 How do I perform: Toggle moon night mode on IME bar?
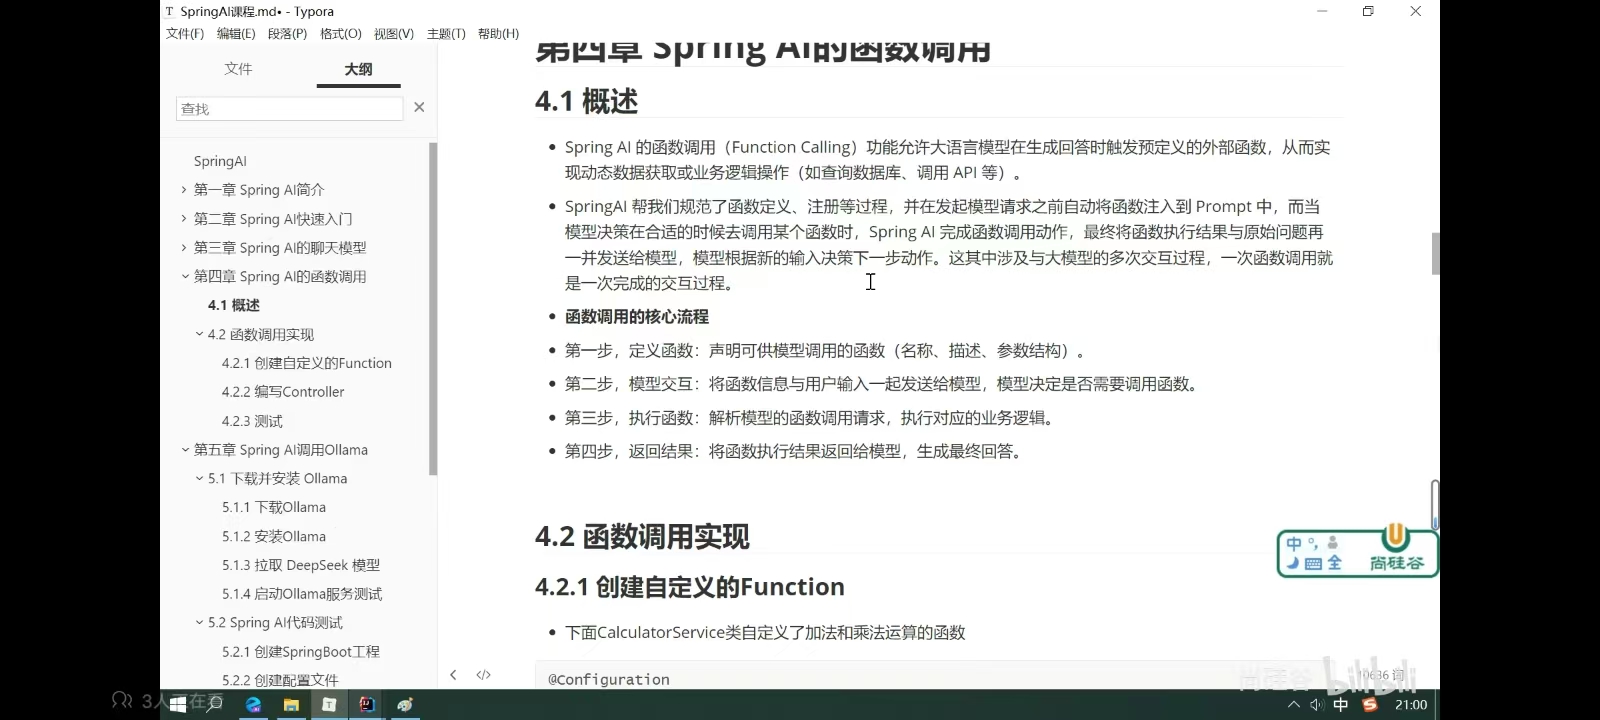click(x=1293, y=563)
